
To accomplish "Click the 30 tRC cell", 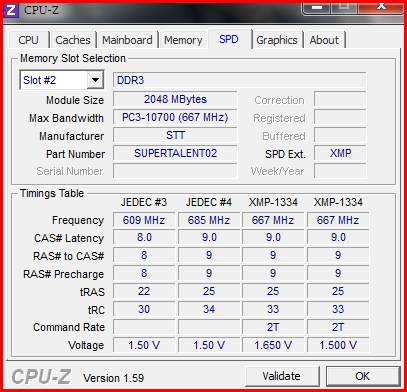I will [144, 309].
